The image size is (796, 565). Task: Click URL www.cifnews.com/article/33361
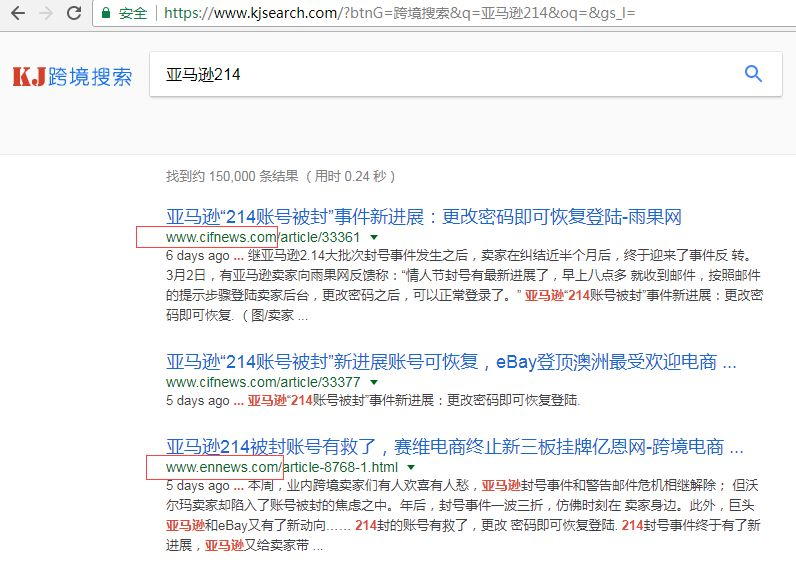pyautogui.click(x=262, y=237)
